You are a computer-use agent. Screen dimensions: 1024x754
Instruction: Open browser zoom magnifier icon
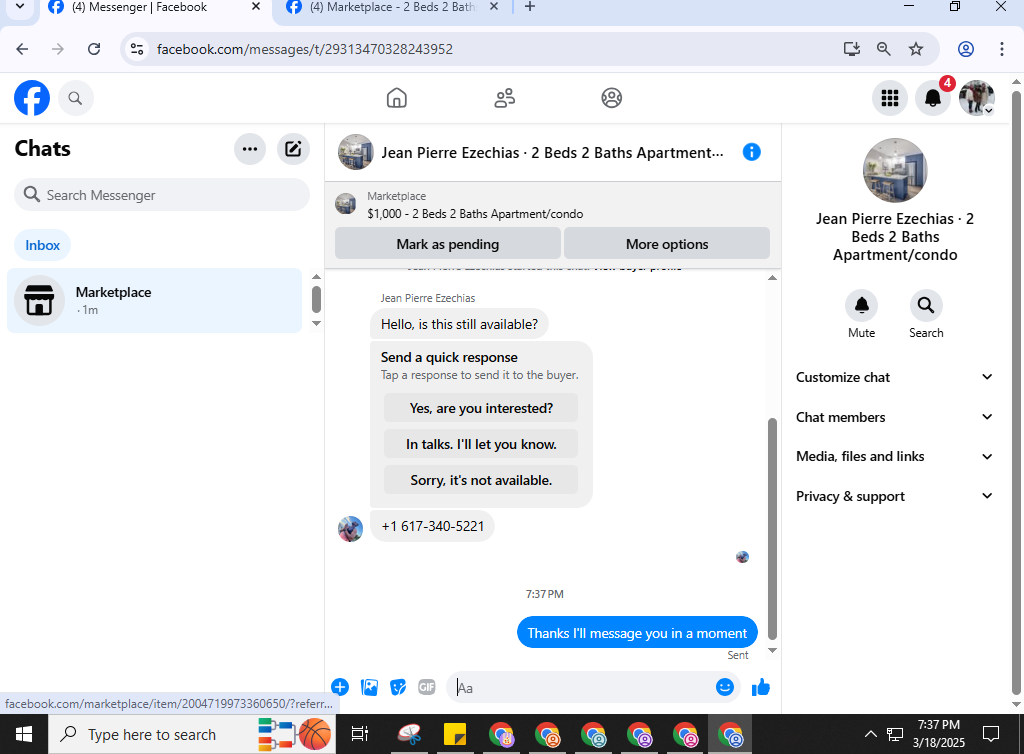coord(883,49)
